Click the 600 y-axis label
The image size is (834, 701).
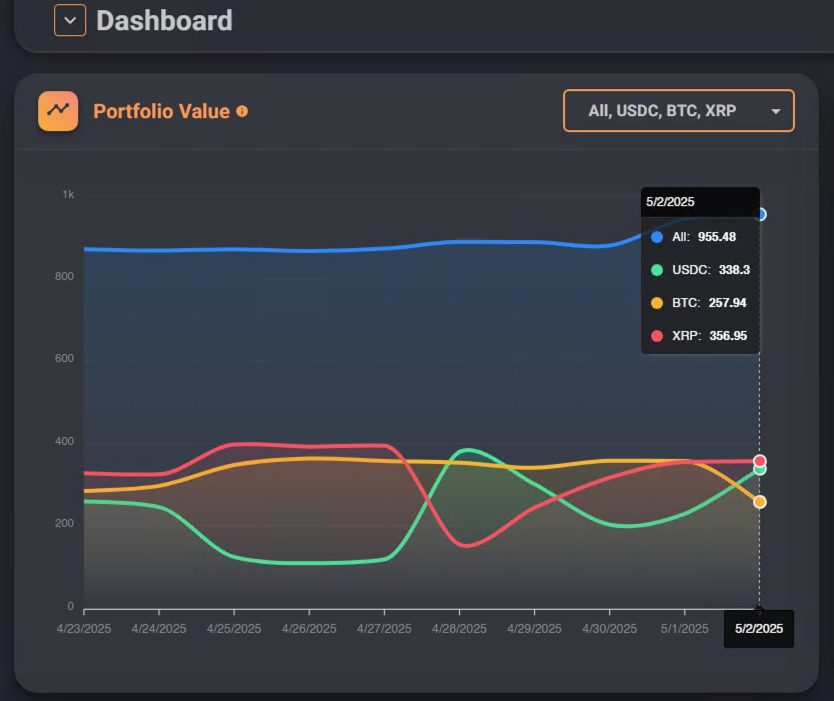pos(64,358)
